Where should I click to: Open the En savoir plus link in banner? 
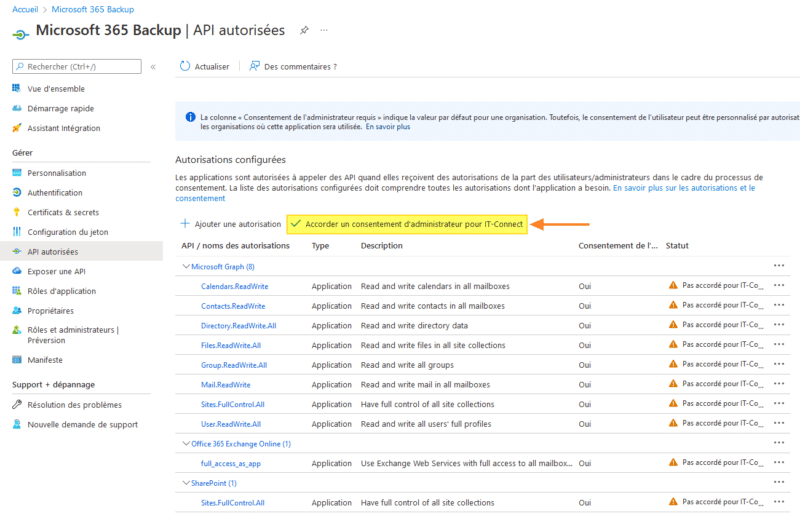pyautogui.click(x=388, y=127)
